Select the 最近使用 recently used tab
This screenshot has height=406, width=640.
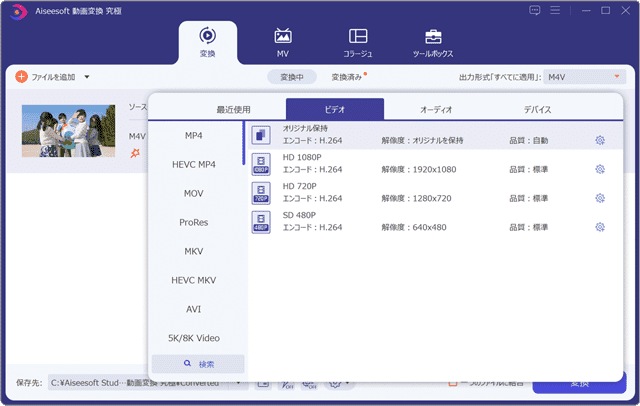233,109
